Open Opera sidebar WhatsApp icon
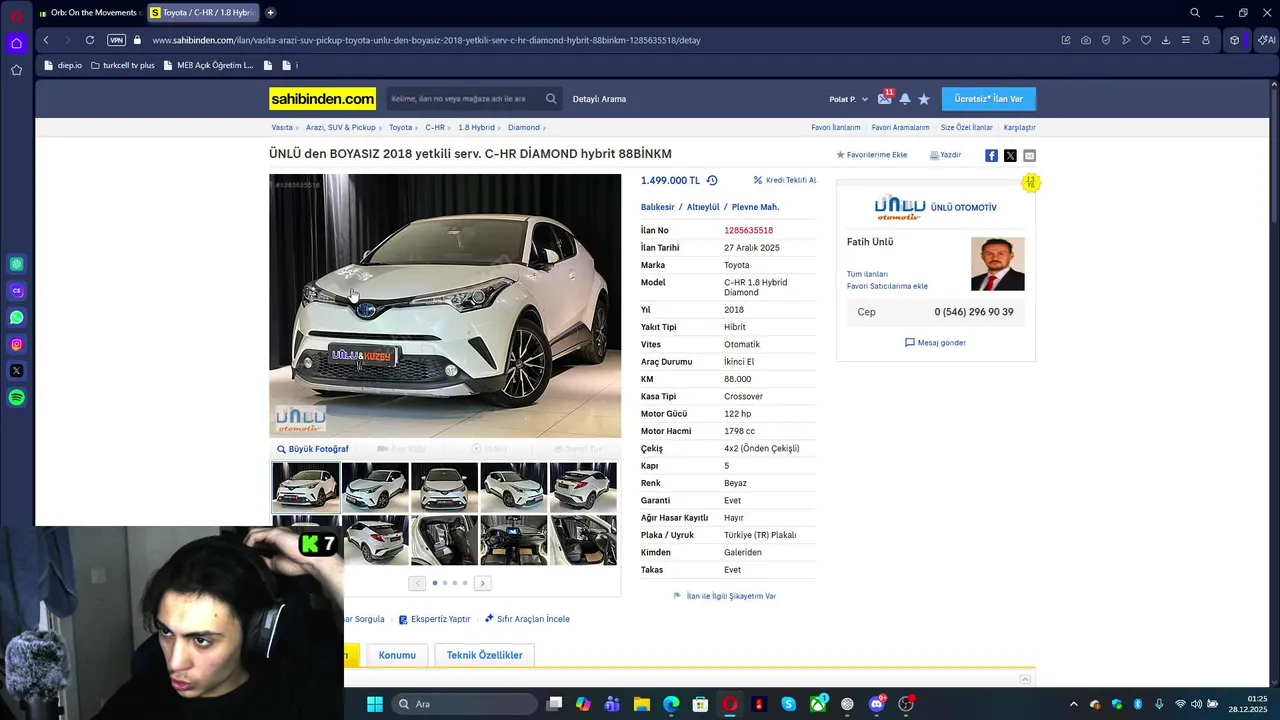Image resolution: width=1280 pixels, height=720 pixels. pyautogui.click(x=16, y=318)
